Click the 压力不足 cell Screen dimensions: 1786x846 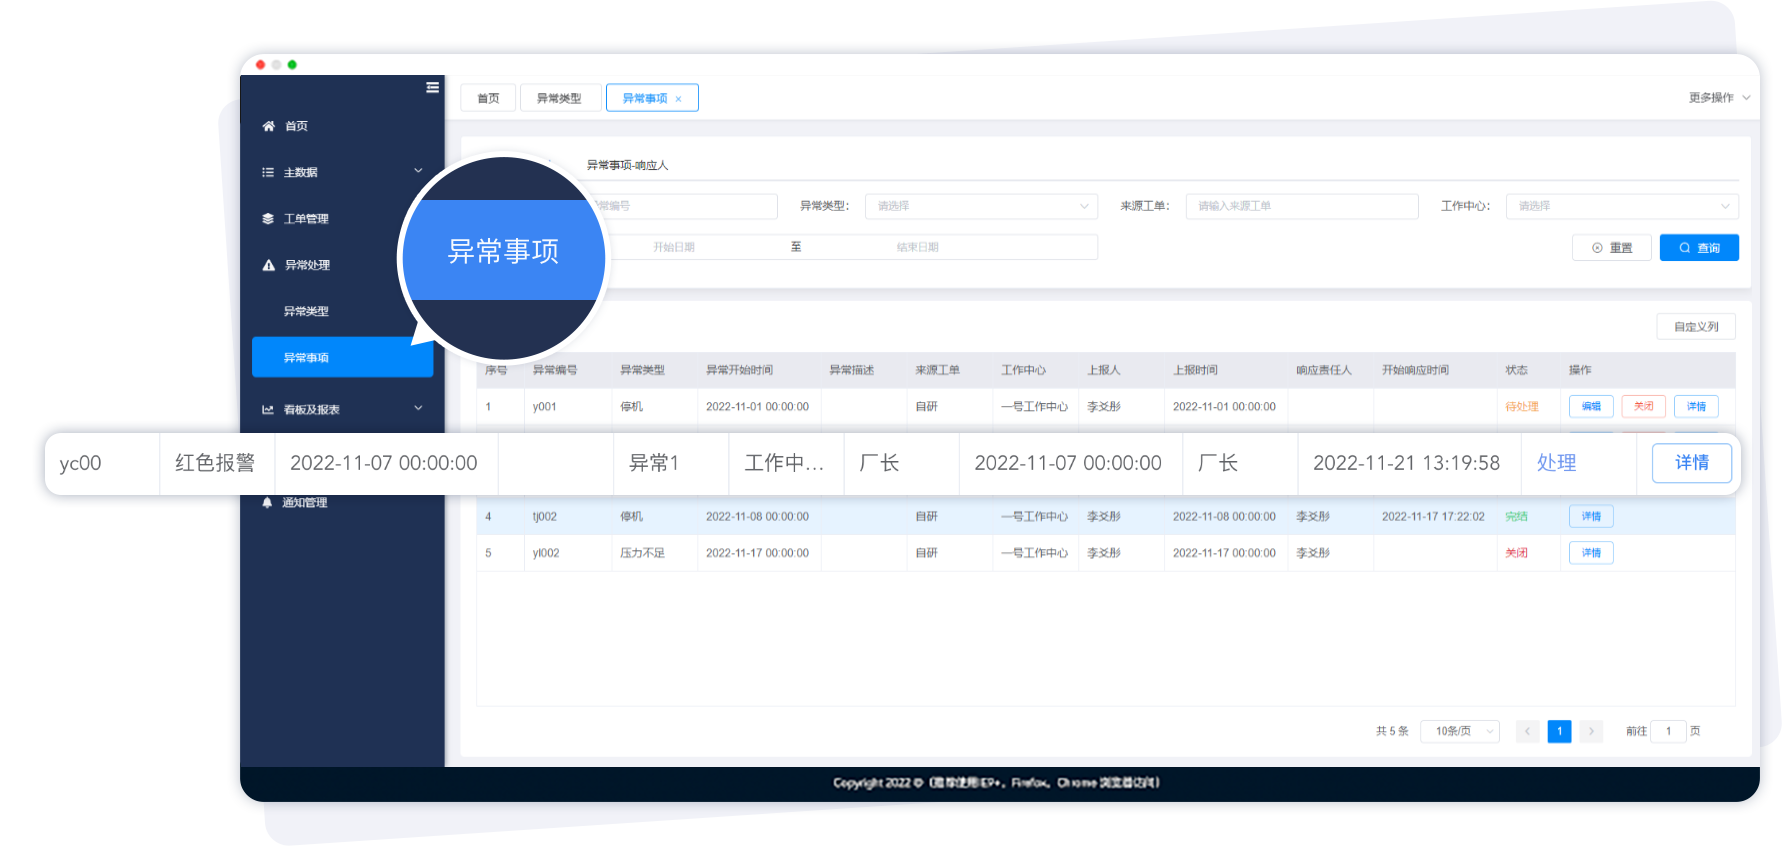click(642, 552)
